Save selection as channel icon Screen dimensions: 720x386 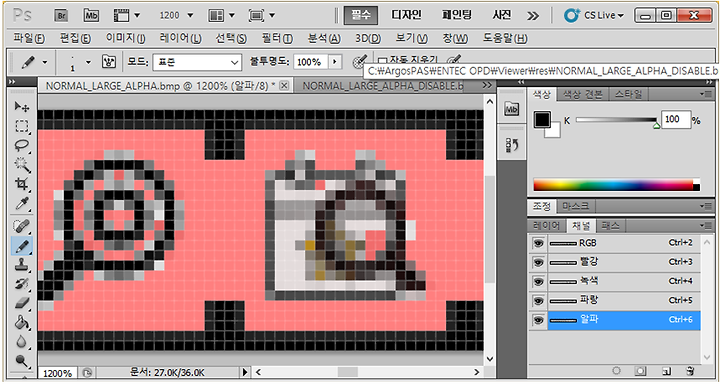click(641, 370)
